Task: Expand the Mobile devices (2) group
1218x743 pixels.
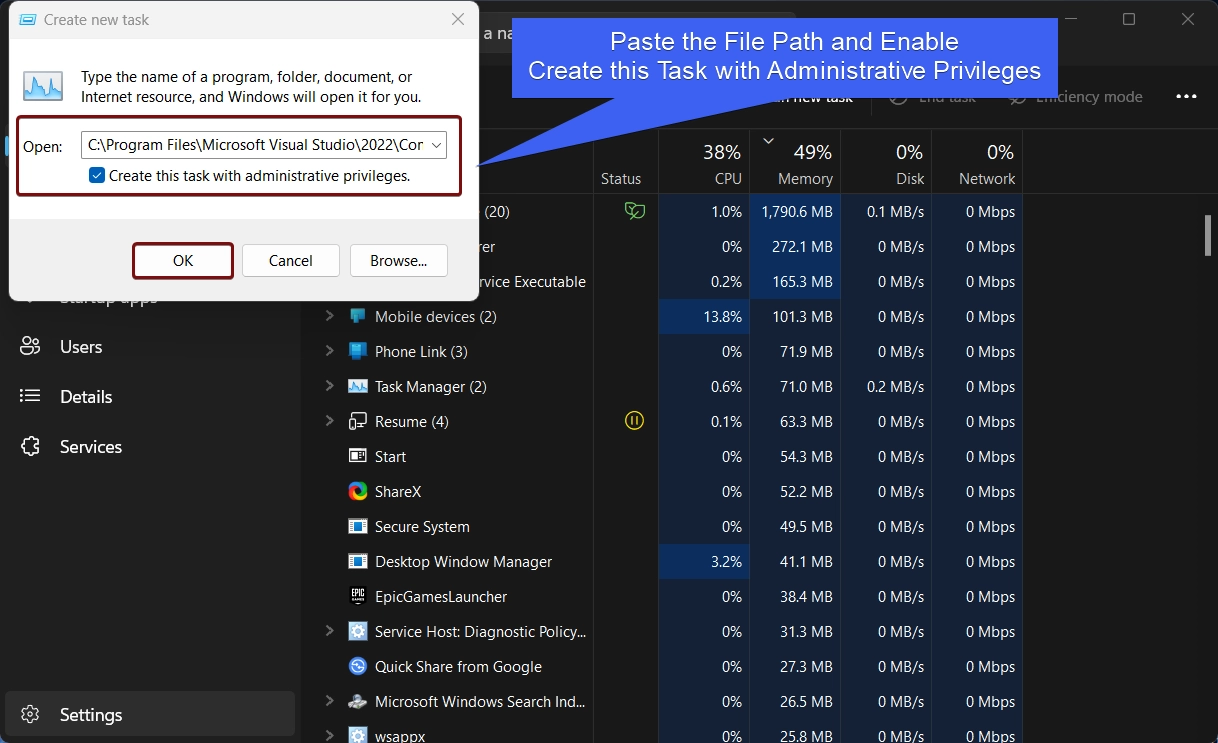Action: coord(329,316)
